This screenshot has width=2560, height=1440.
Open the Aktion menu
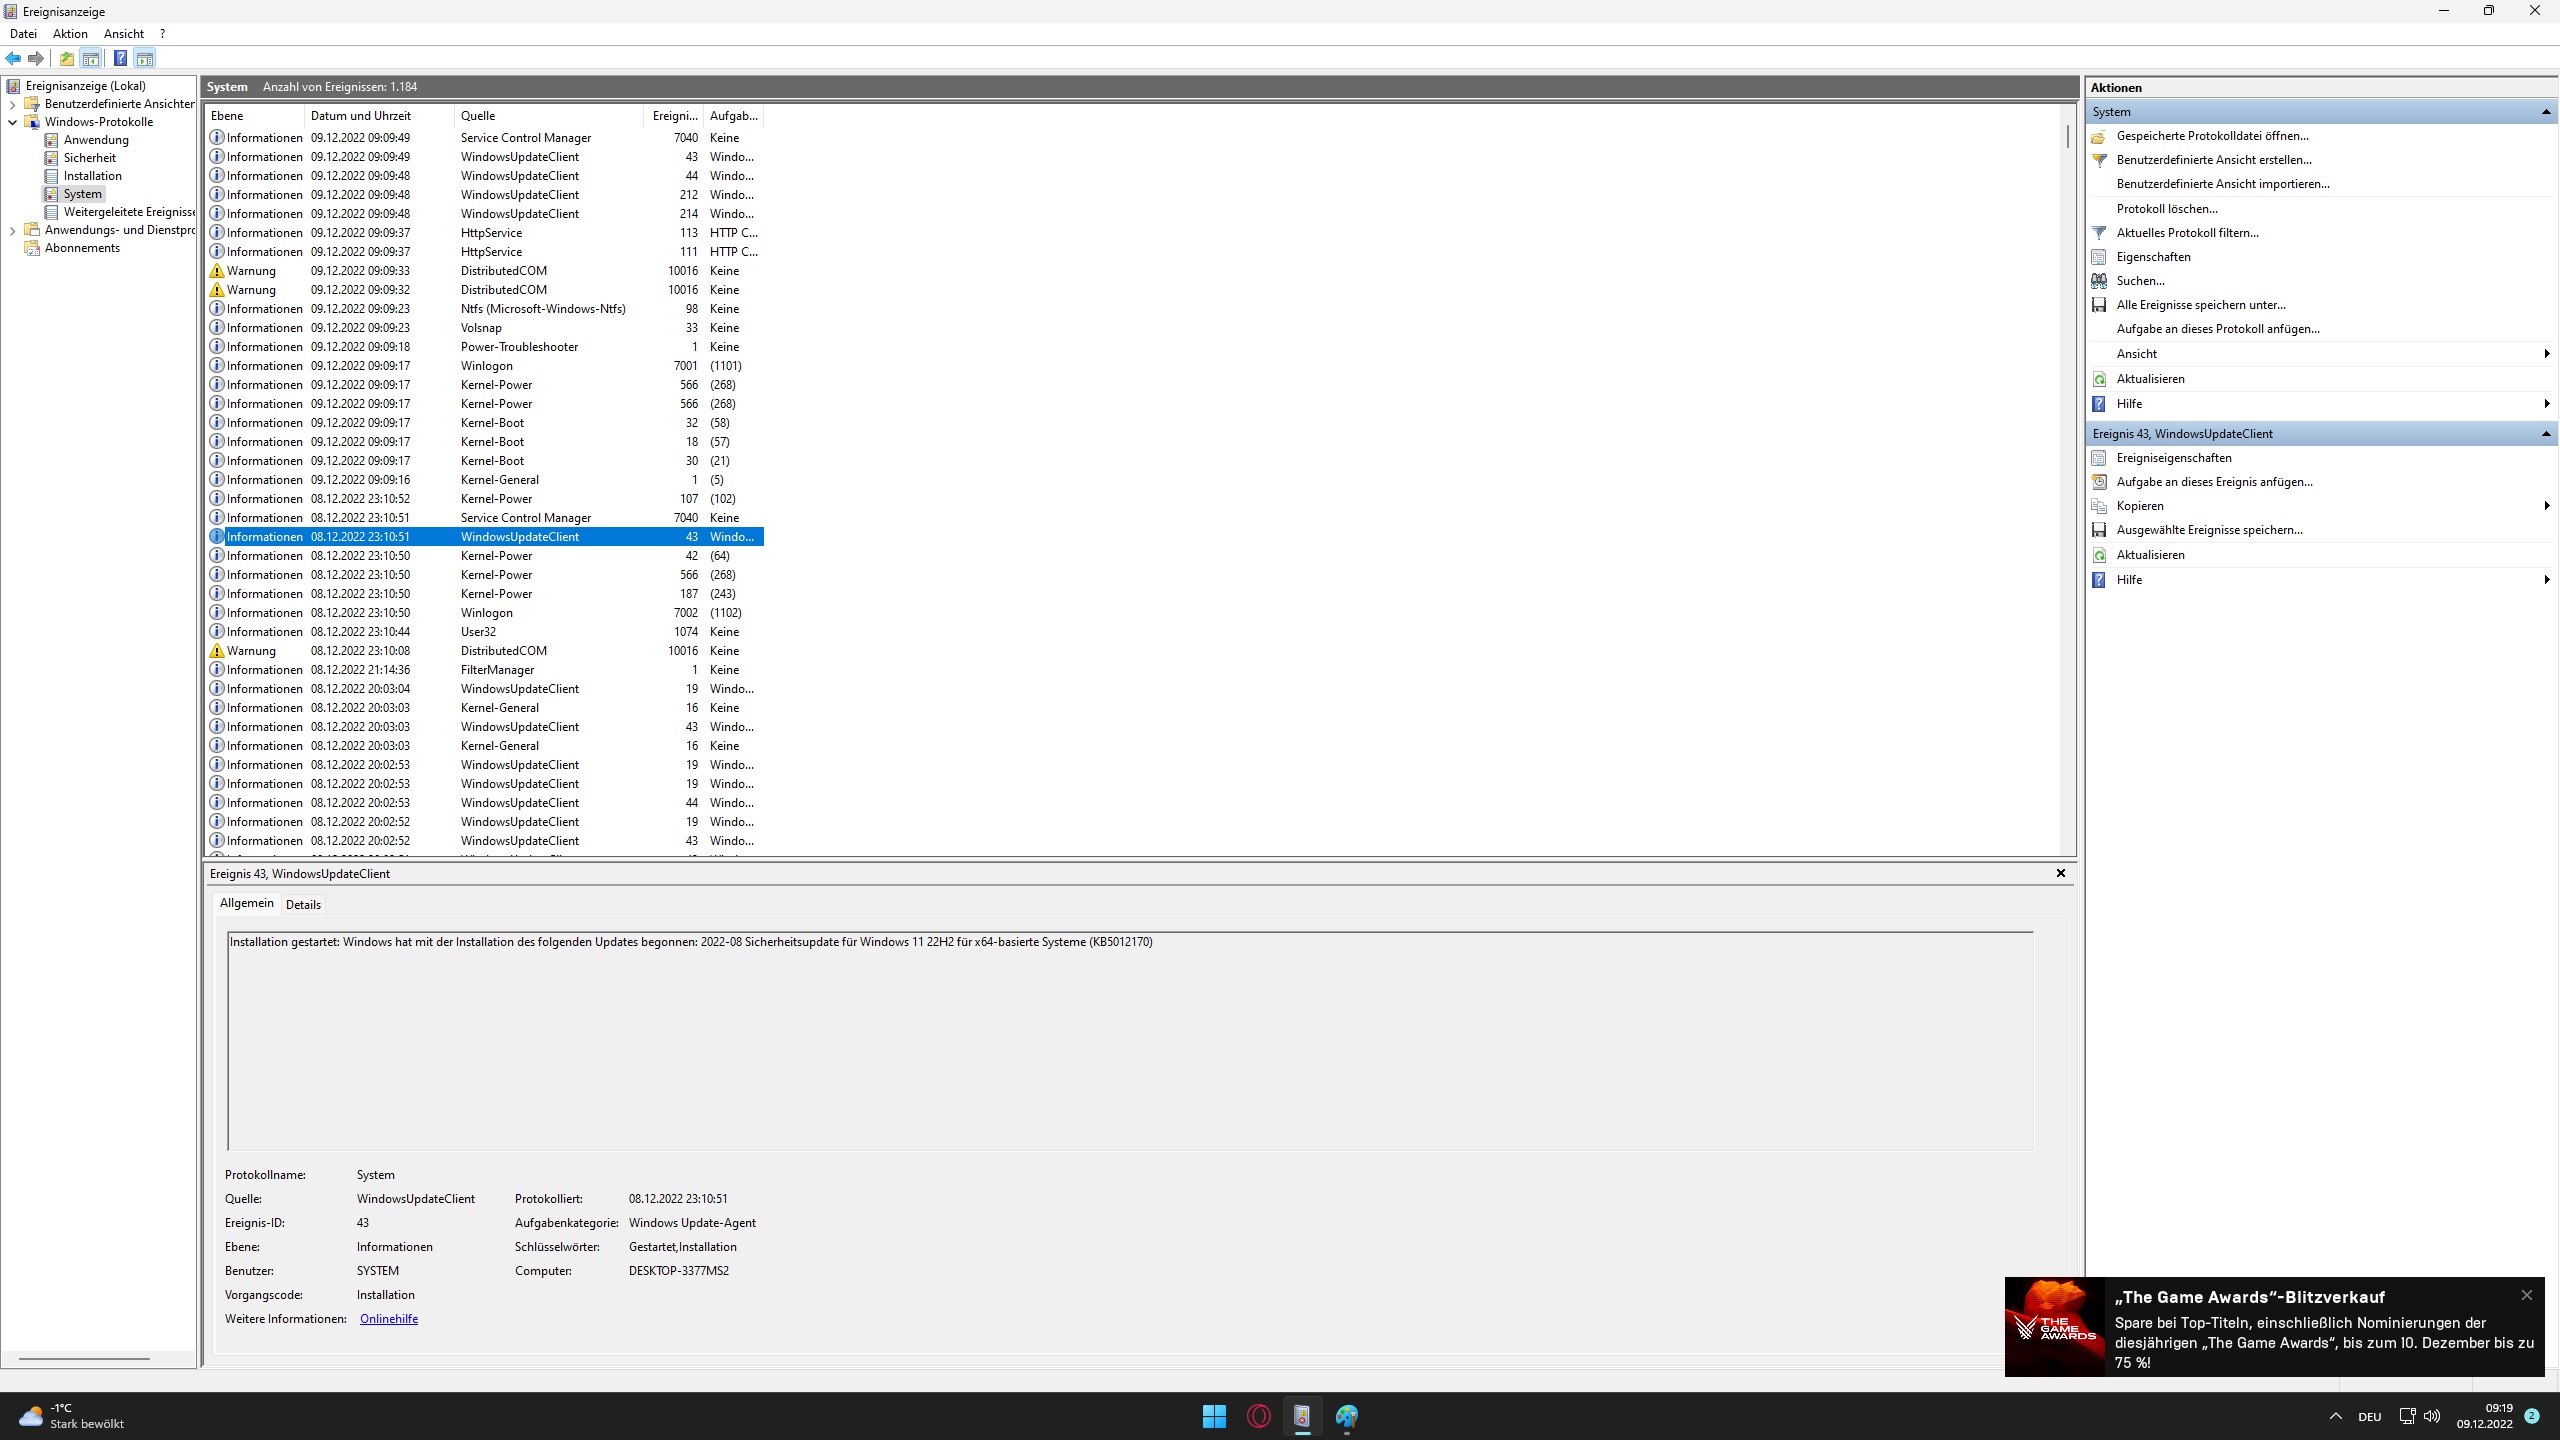[70, 34]
